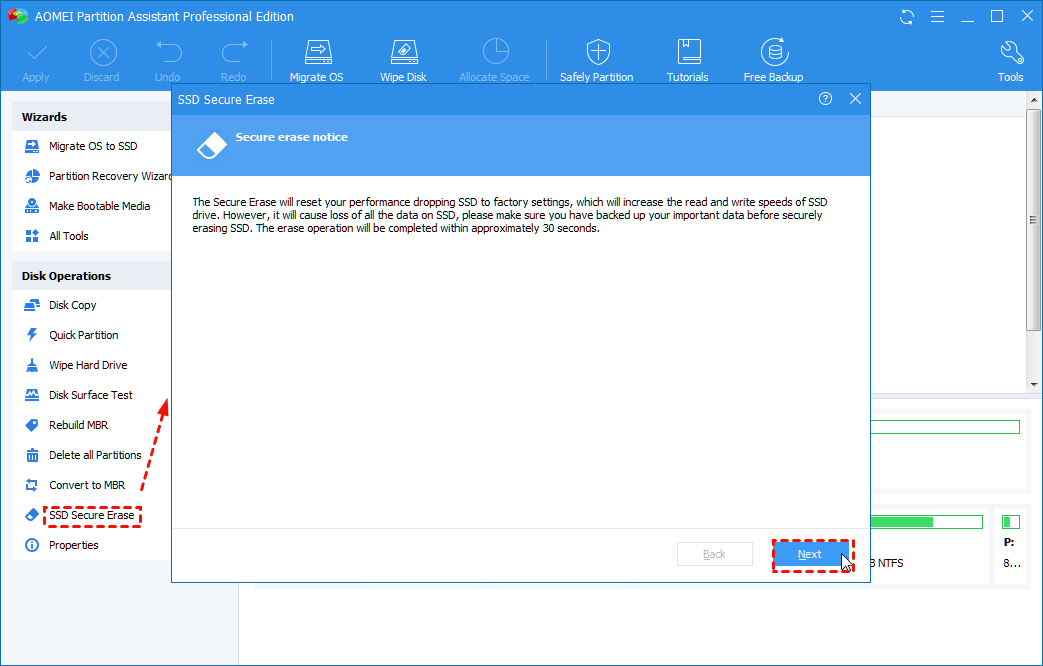The image size is (1043, 666).
Task: Choose Disk Copy operation
Action: [x=73, y=305]
